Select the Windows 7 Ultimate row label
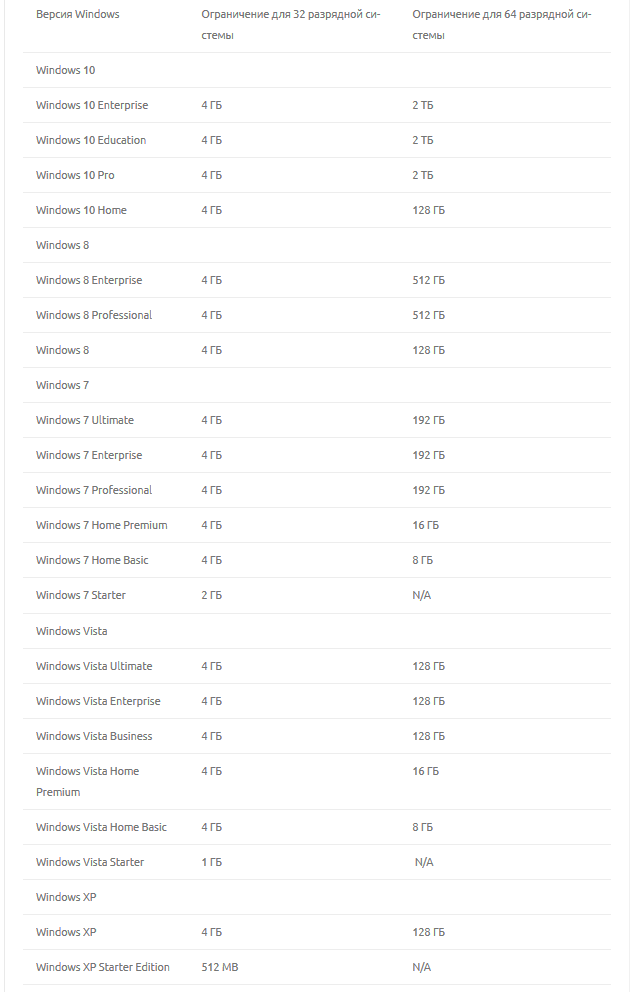The width and height of the screenshot is (634, 992). (85, 420)
